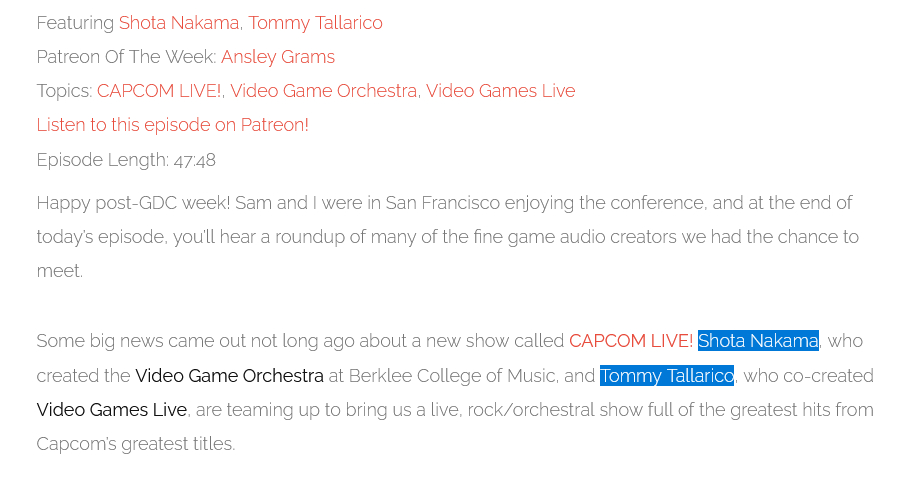Image resolution: width=914 pixels, height=481 pixels.
Task: Open Shota Nakama link in Featuring line
Action: coord(178,23)
